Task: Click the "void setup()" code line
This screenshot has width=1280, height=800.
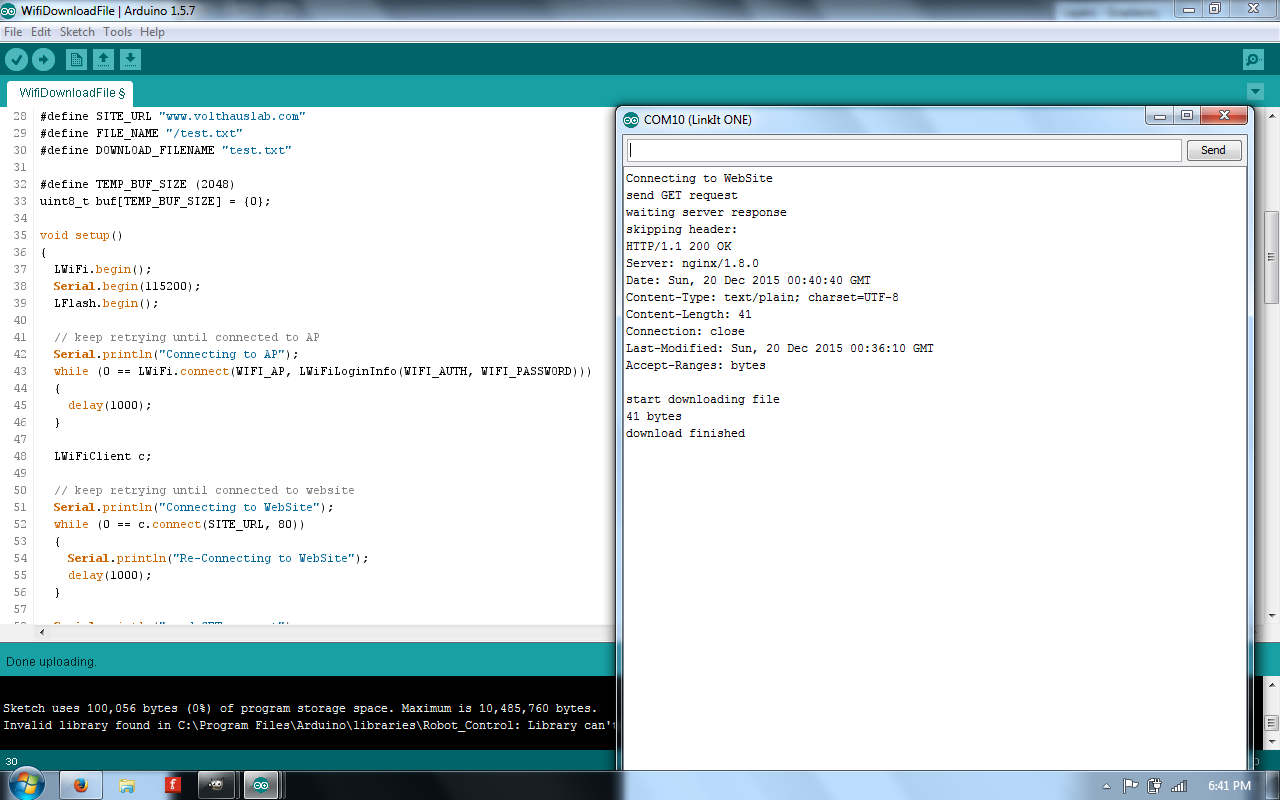Action: click(x=81, y=235)
